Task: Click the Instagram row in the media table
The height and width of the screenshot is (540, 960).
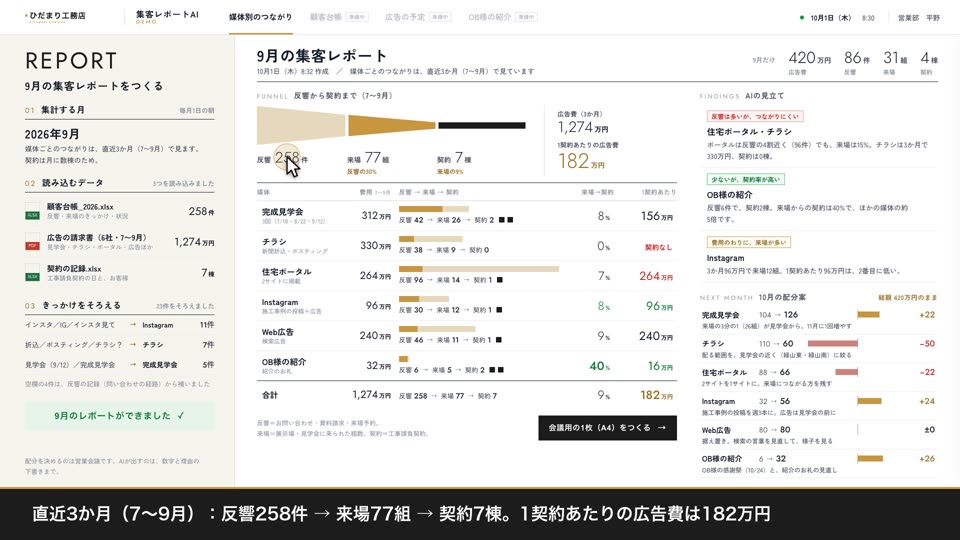Action: point(467,306)
